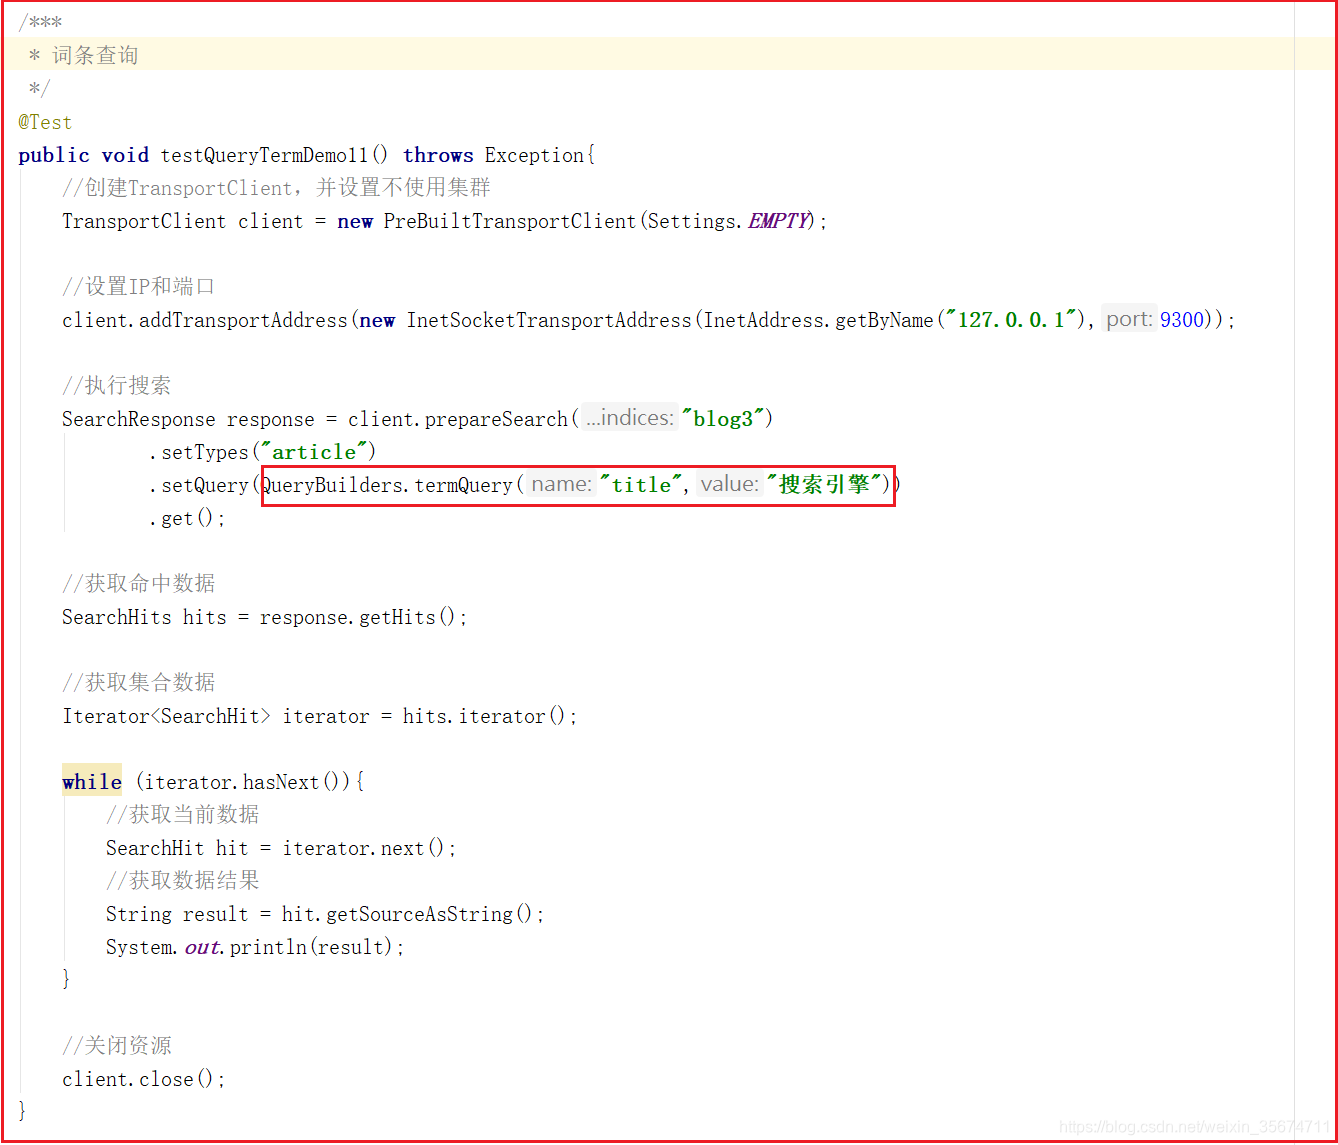
Task: Click the comment //设置IP和端口
Action: [x=138, y=287]
